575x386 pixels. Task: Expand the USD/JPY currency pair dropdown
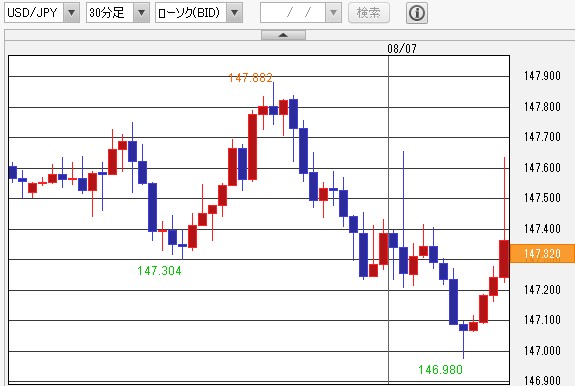pos(72,13)
